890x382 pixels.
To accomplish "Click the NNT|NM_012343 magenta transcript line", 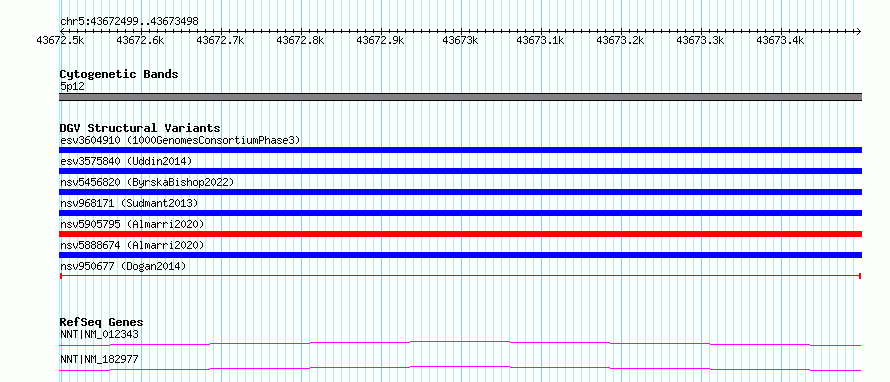I will [460, 343].
